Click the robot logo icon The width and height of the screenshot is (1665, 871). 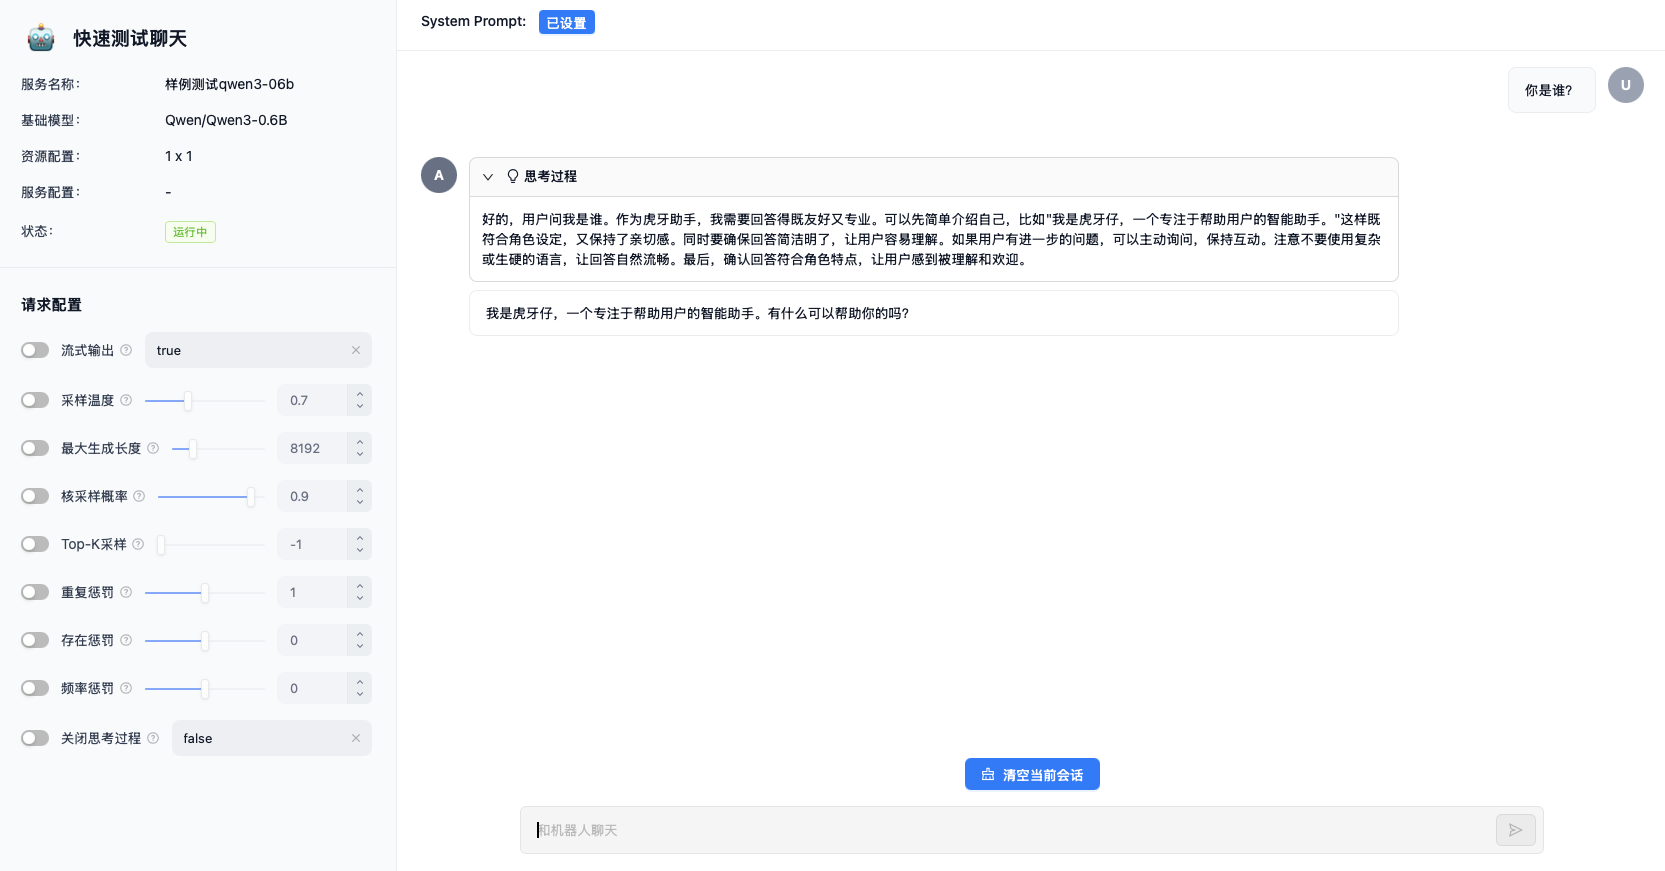point(41,38)
